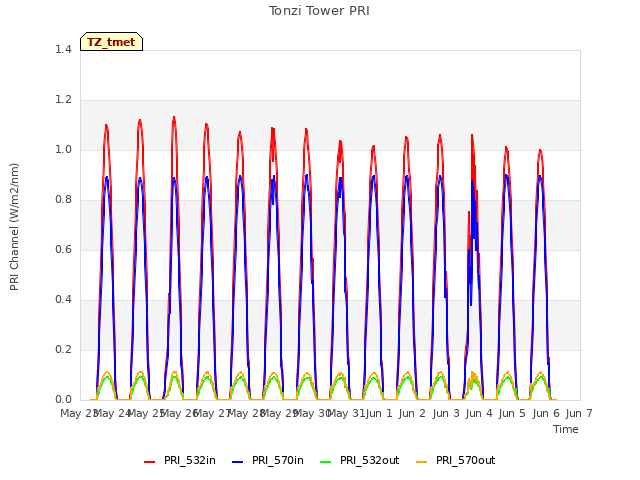Click the Jun 7 x-axis date label
Image resolution: width=640 pixels, height=480 pixels.
click(579, 413)
